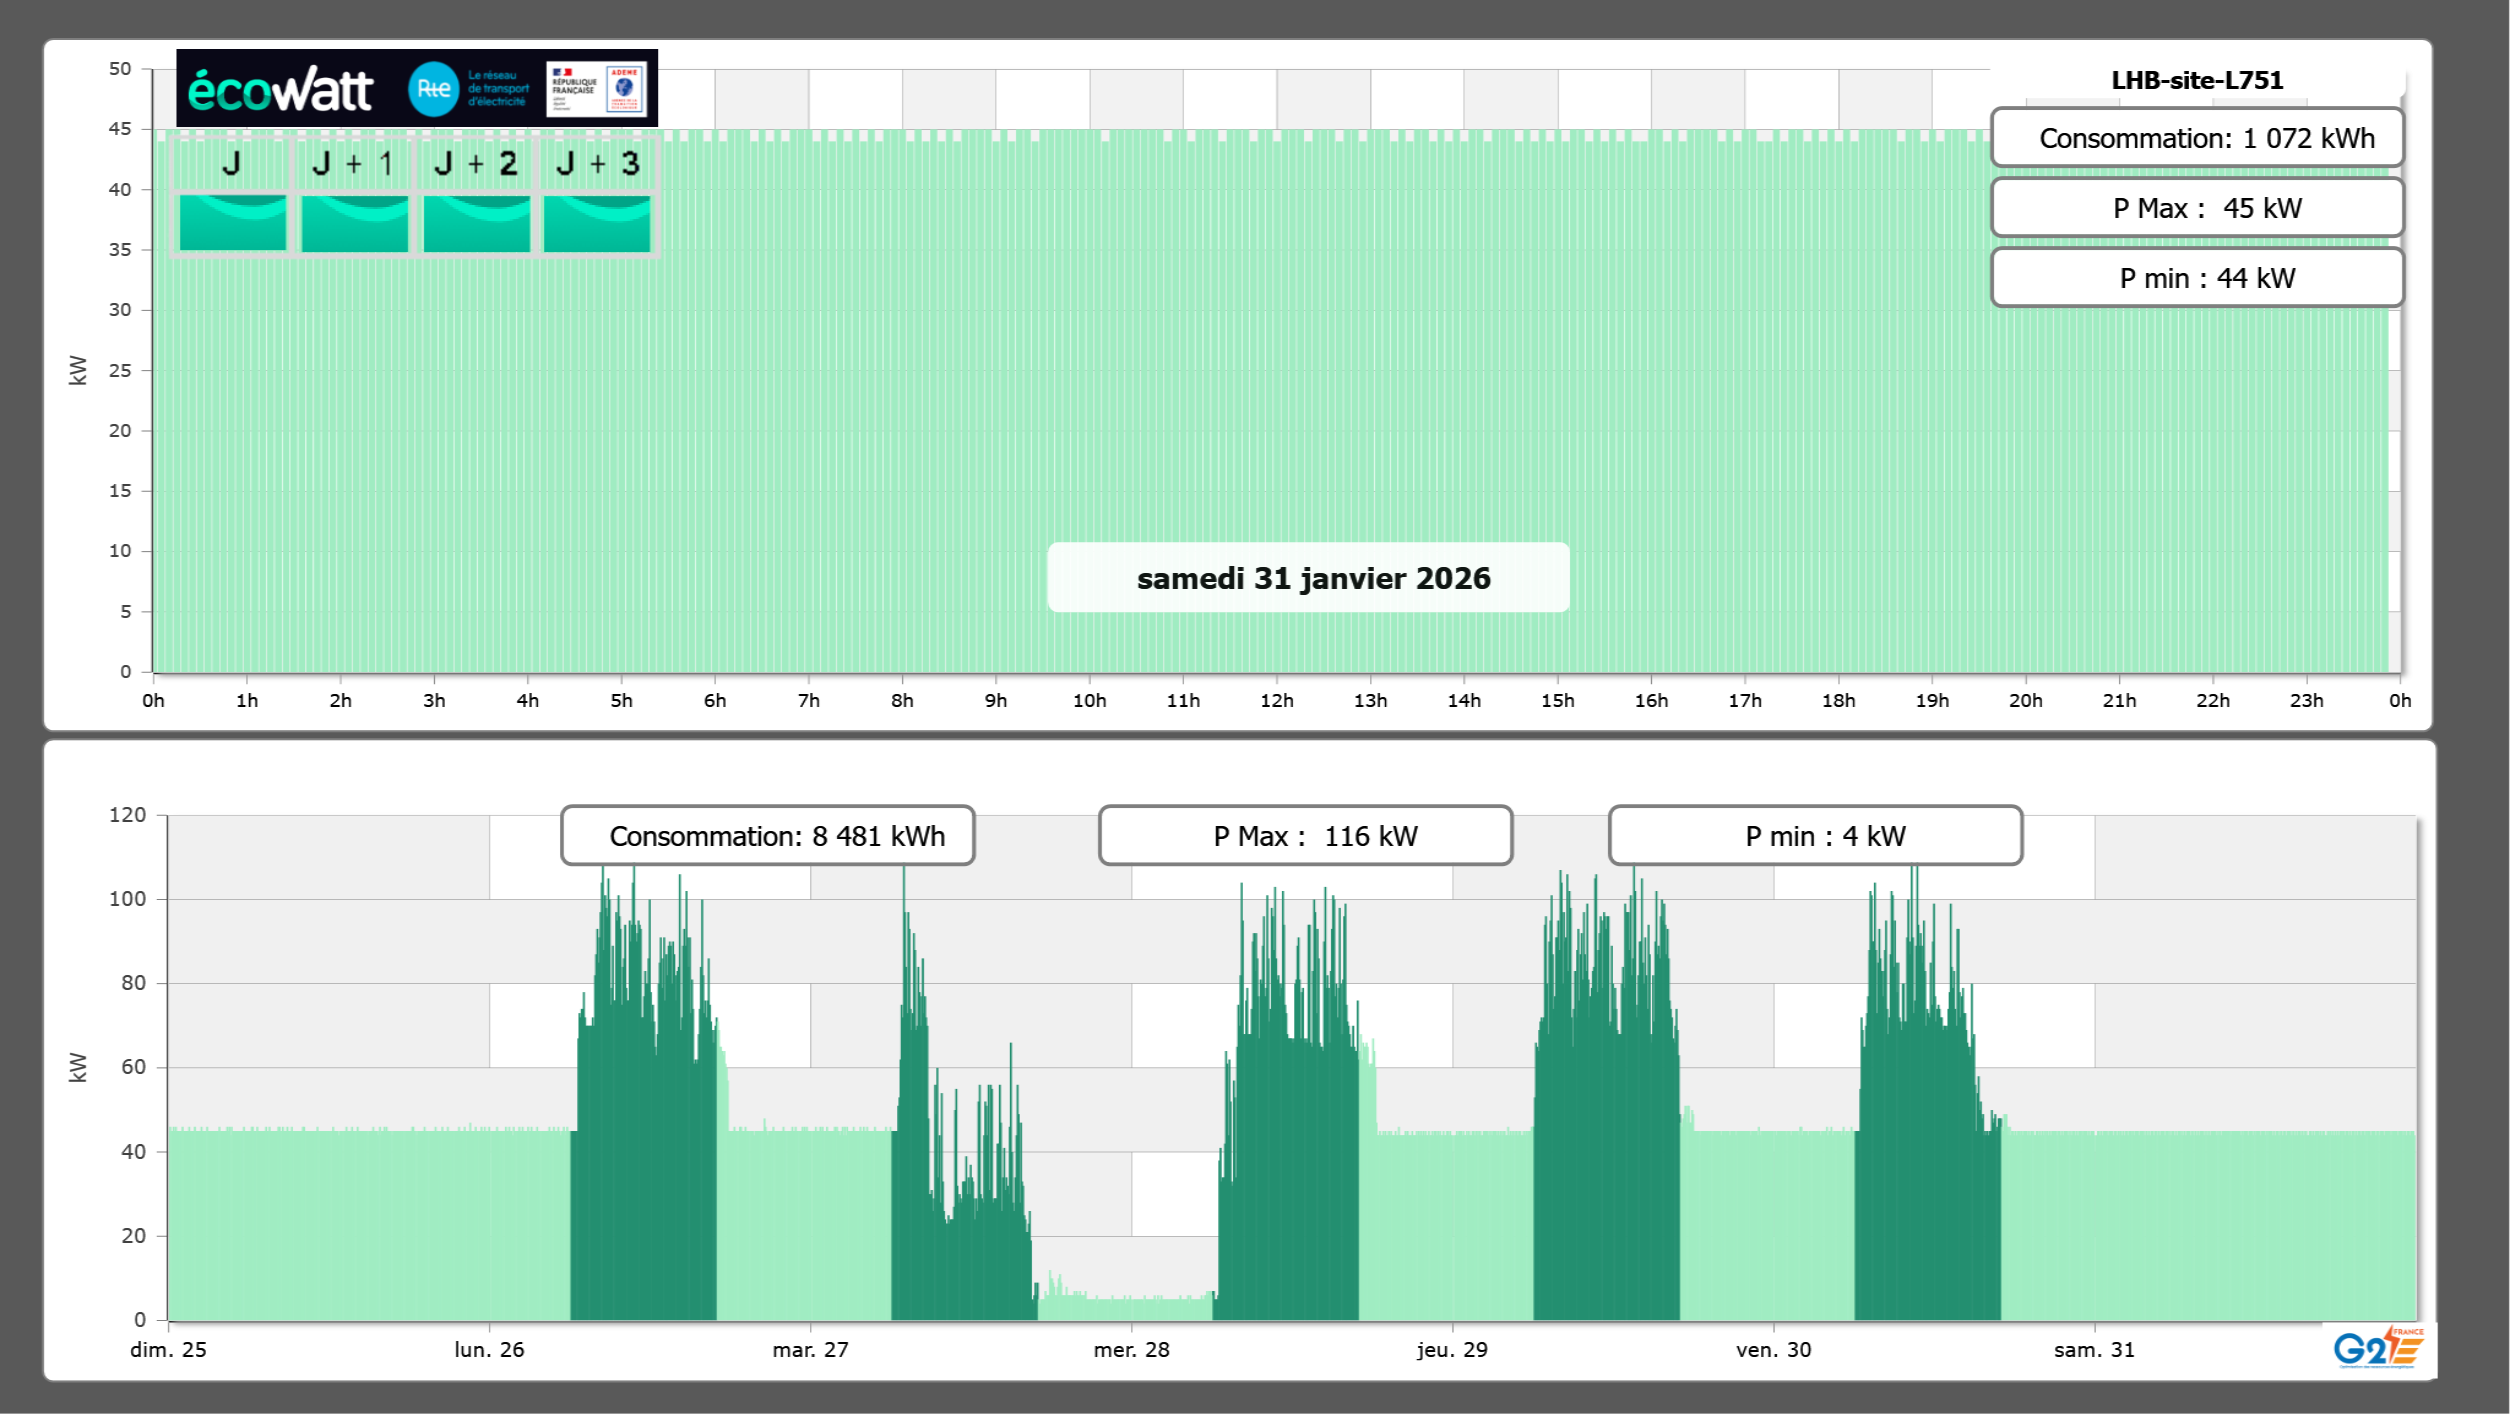Image resolution: width=2511 pixels, height=1415 pixels.
Task: Click the P Max 116 kW box
Action: pyautogui.click(x=1304, y=836)
